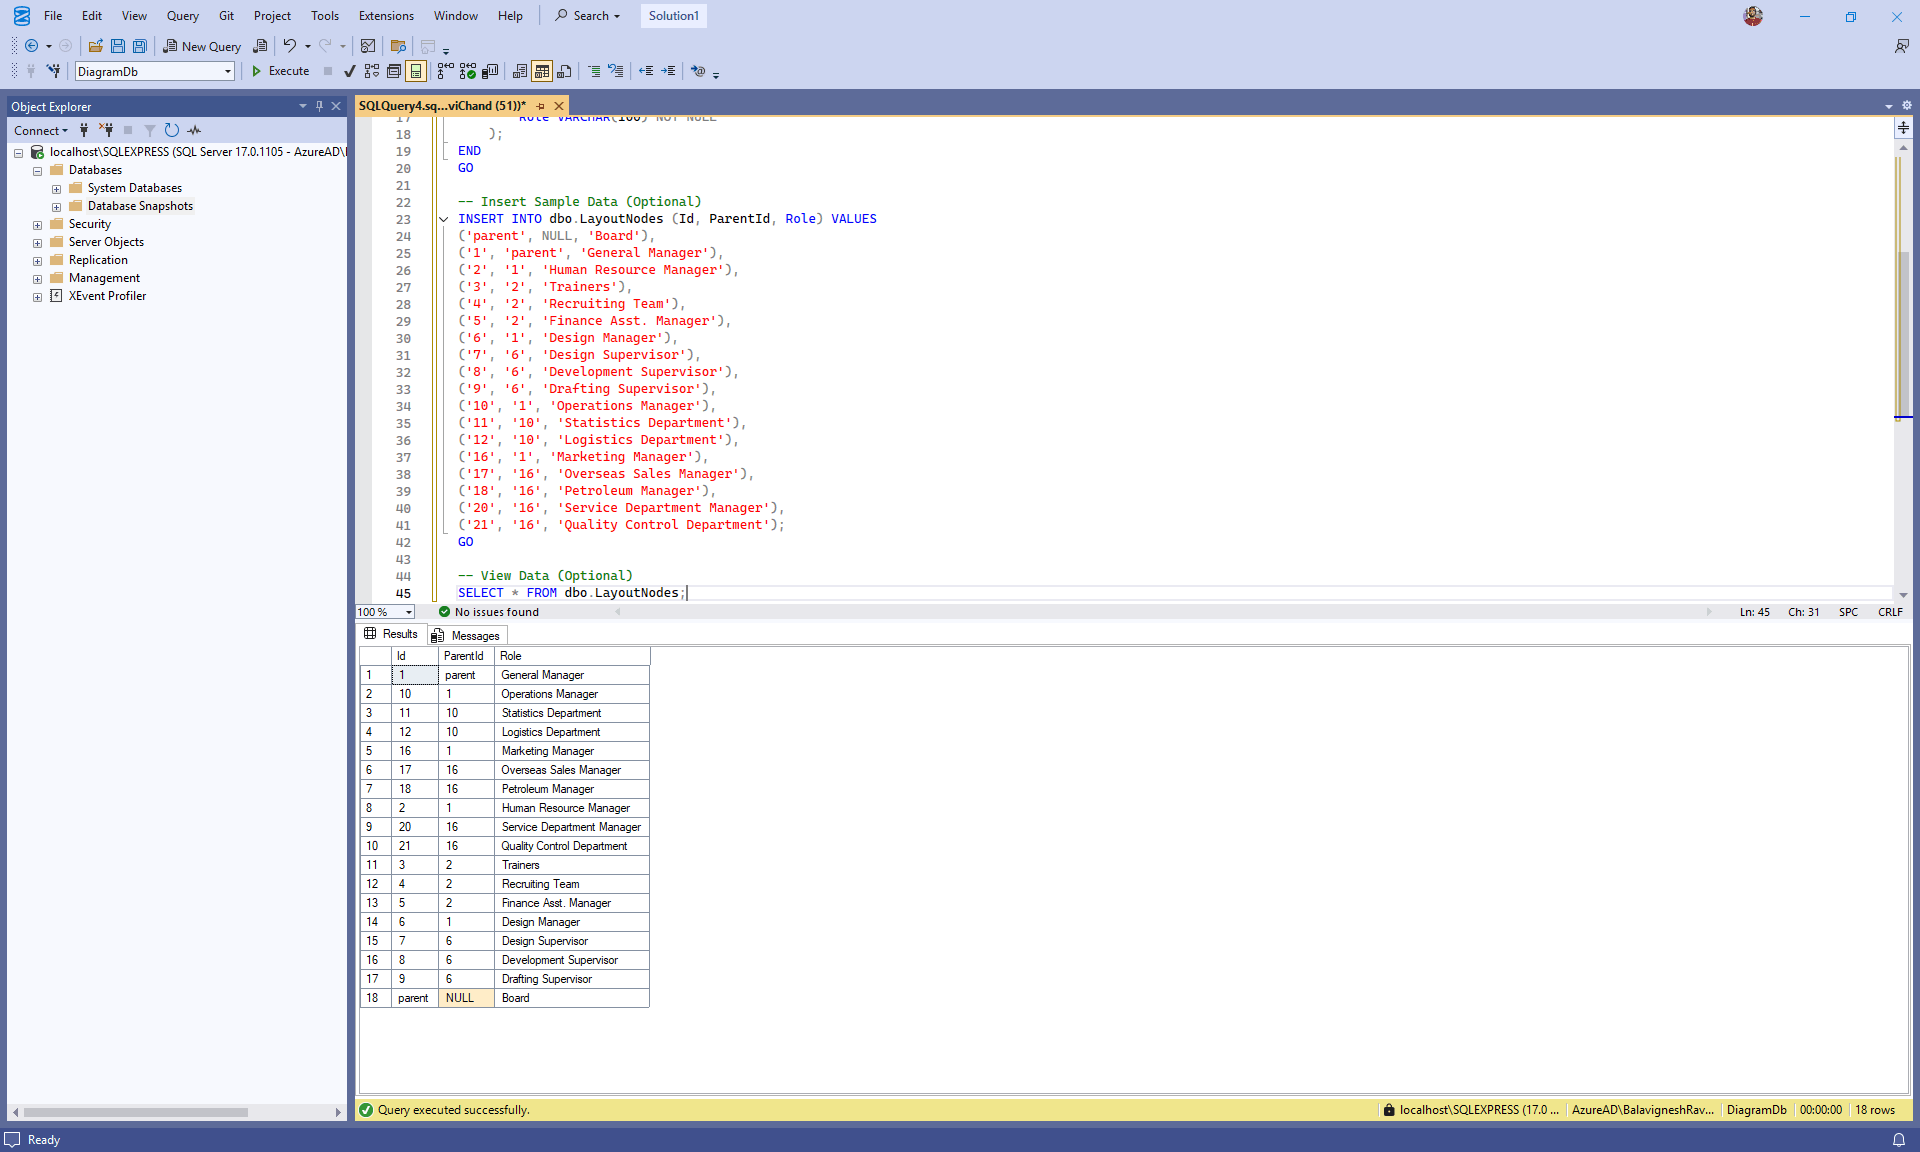Select the Replication tree item

[98, 260]
